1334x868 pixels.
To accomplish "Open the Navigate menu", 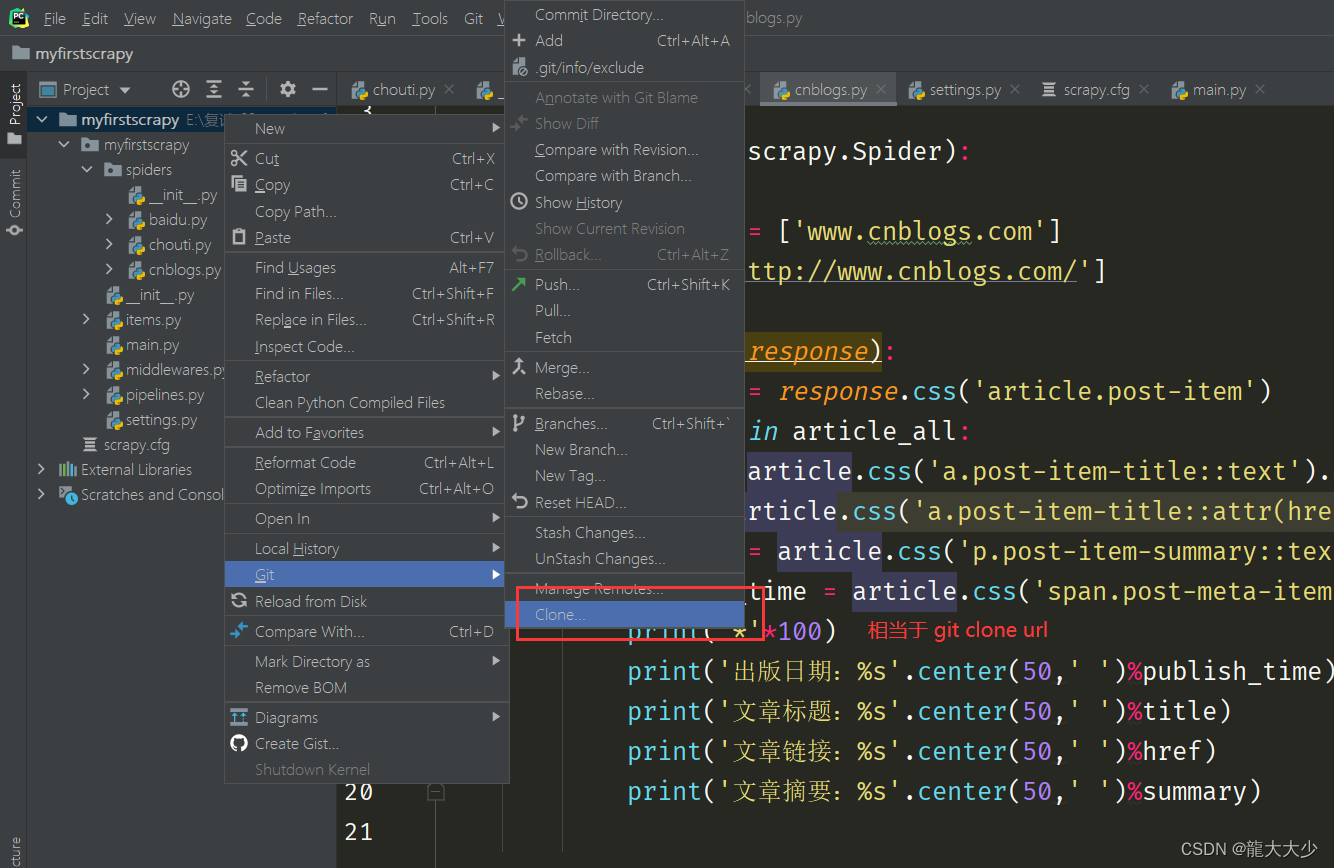I will 202,18.
